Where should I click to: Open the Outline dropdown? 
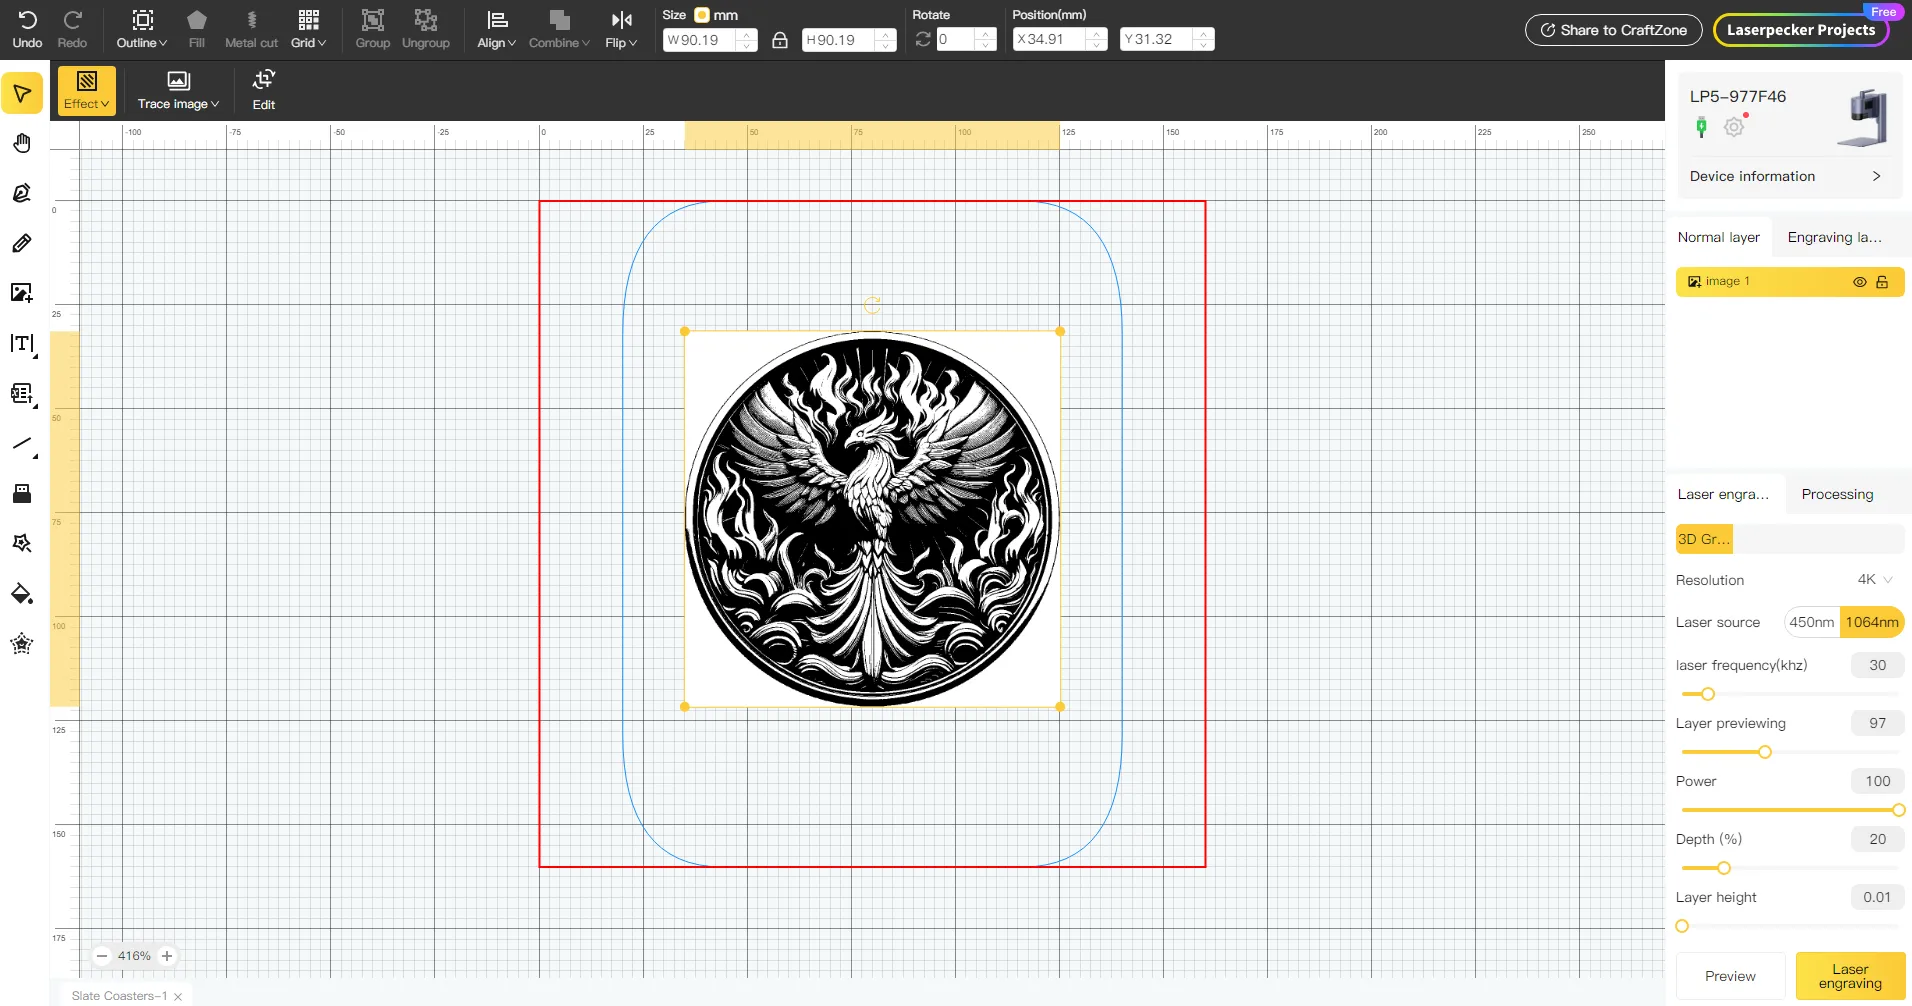142,29
